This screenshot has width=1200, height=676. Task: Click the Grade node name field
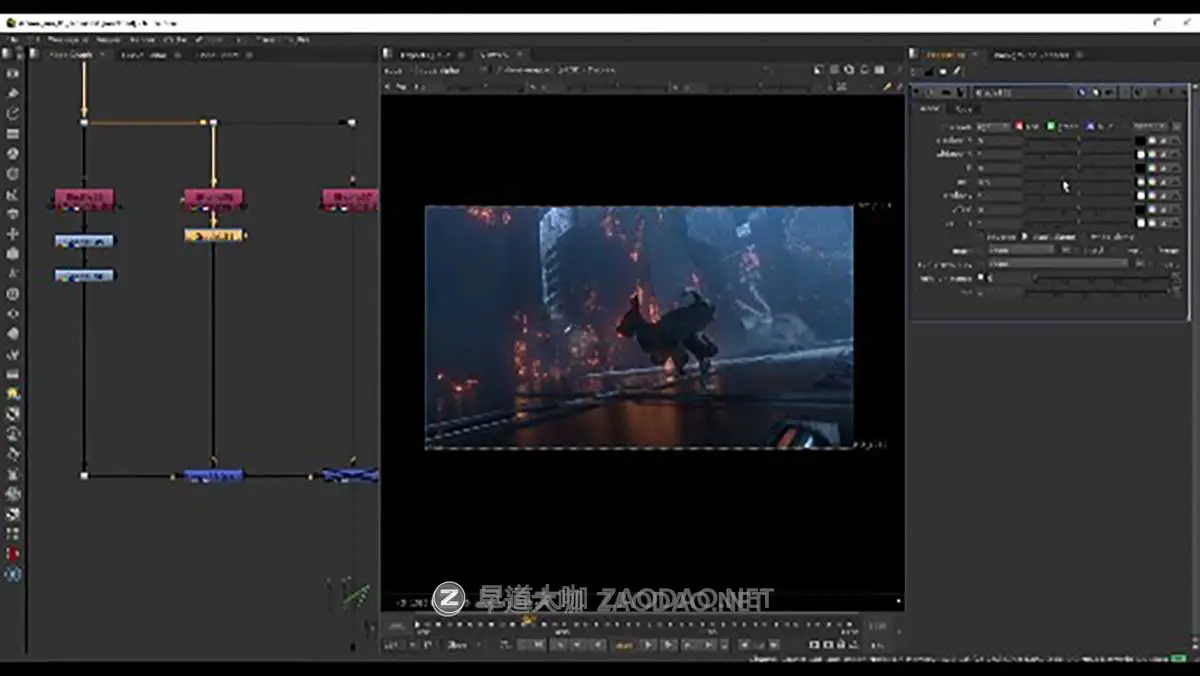point(1022,92)
